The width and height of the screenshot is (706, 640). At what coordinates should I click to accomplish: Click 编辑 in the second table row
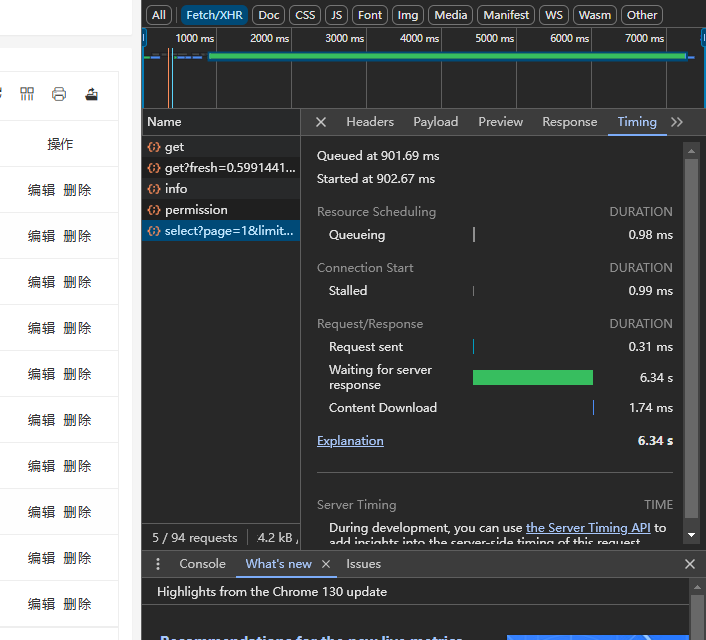pyautogui.click(x=41, y=236)
